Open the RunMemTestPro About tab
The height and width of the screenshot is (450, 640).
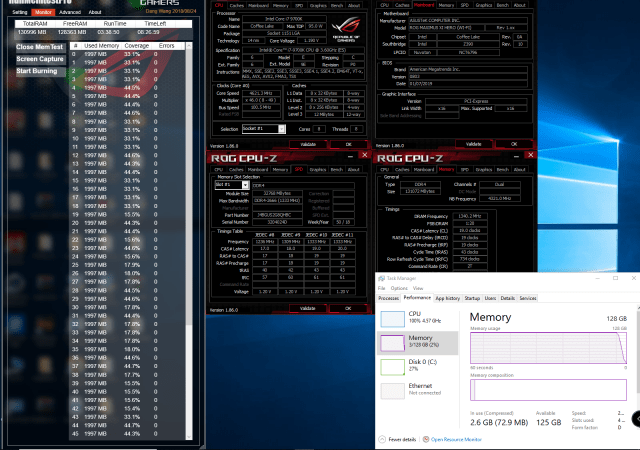pyautogui.click(x=95, y=12)
